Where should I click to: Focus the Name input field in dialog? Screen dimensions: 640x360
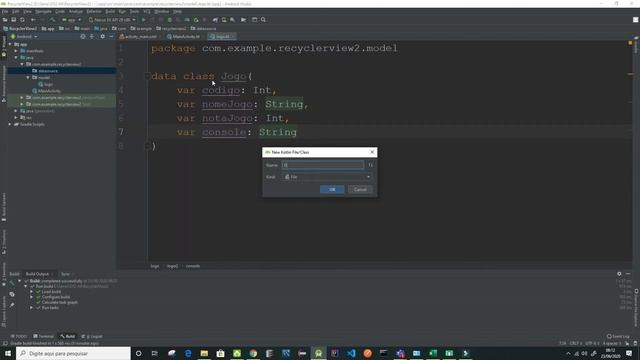click(322, 165)
